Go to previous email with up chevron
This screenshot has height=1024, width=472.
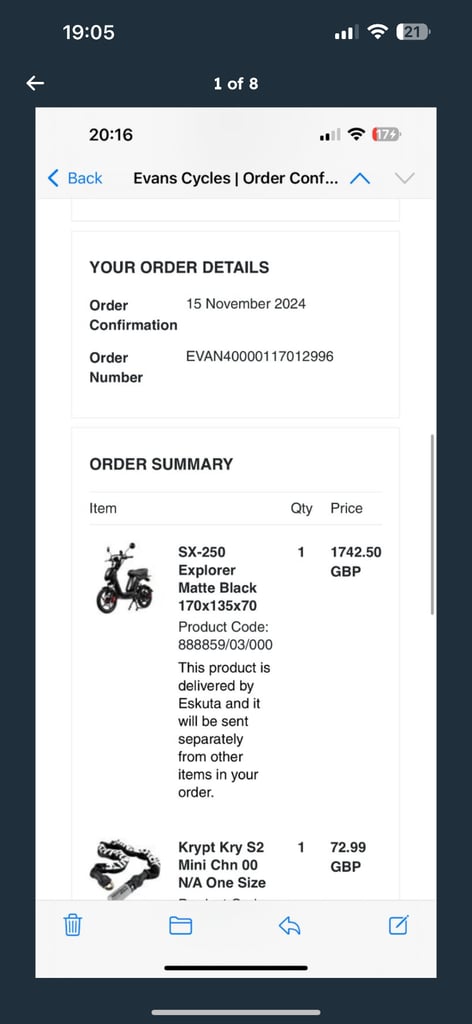[x=360, y=178]
